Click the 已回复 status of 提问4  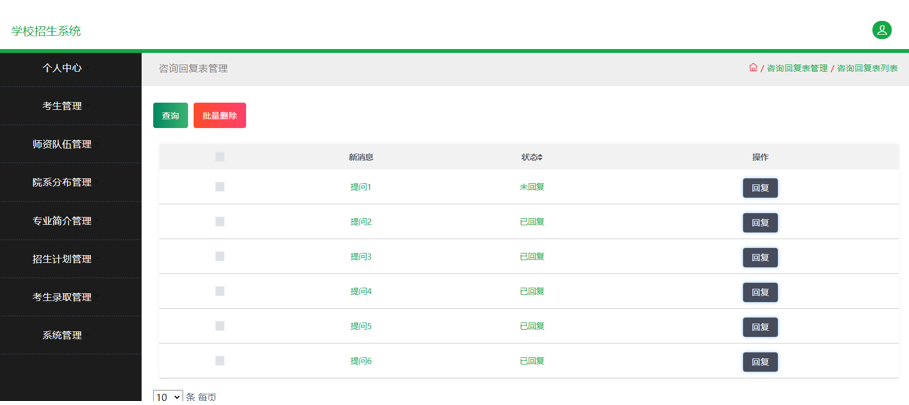tap(532, 291)
